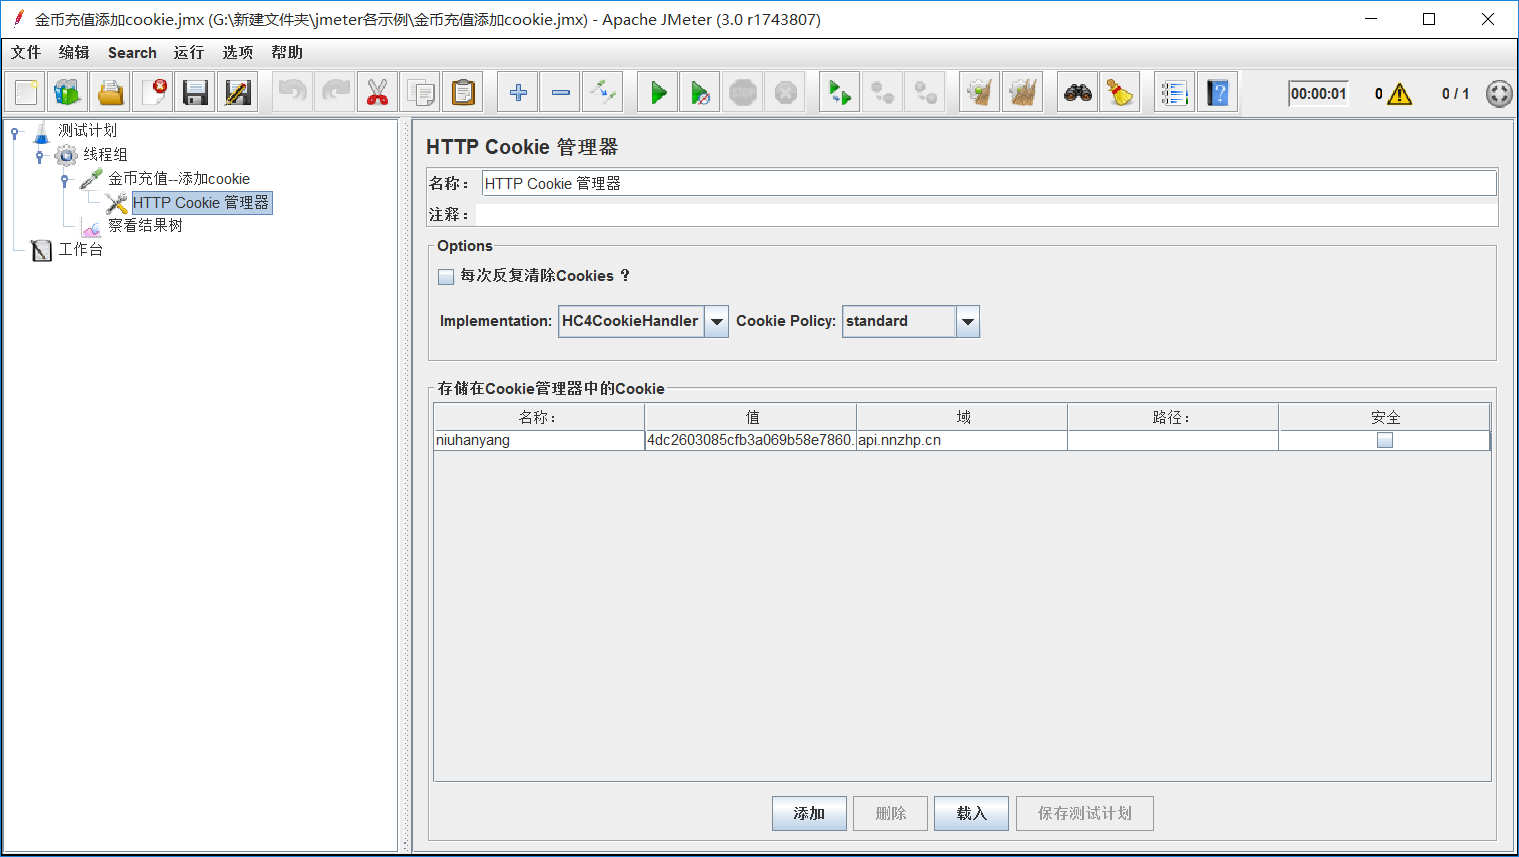This screenshot has height=857, width=1519.
Task: Click the 0 / 1 thread count indicator
Action: [1455, 94]
